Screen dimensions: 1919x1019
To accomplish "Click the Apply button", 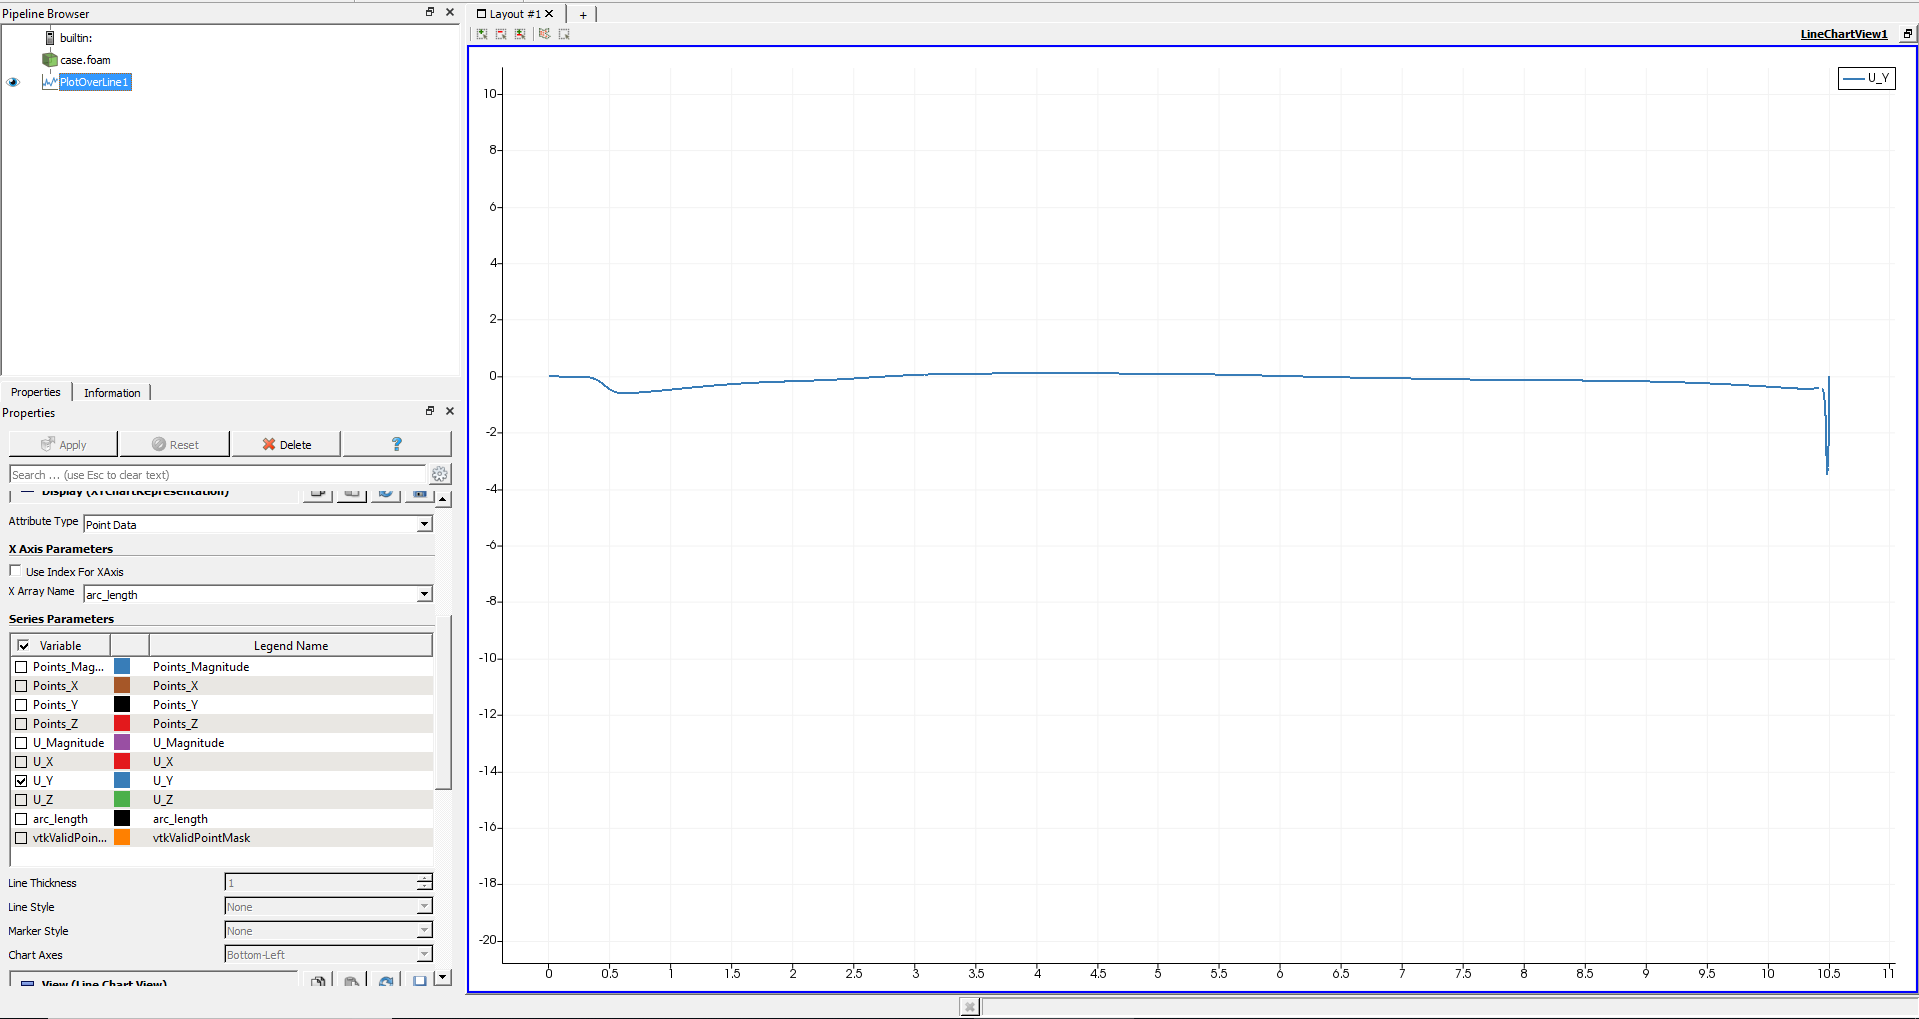I will tap(63, 444).
